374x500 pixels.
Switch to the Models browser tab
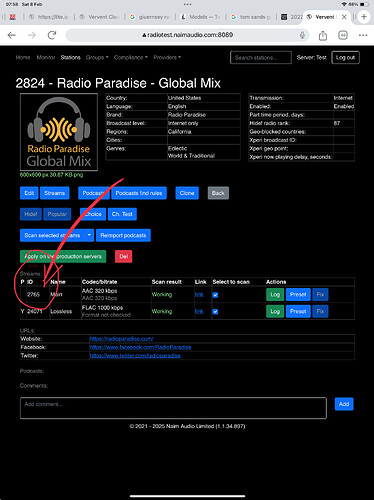click(200, 17)
